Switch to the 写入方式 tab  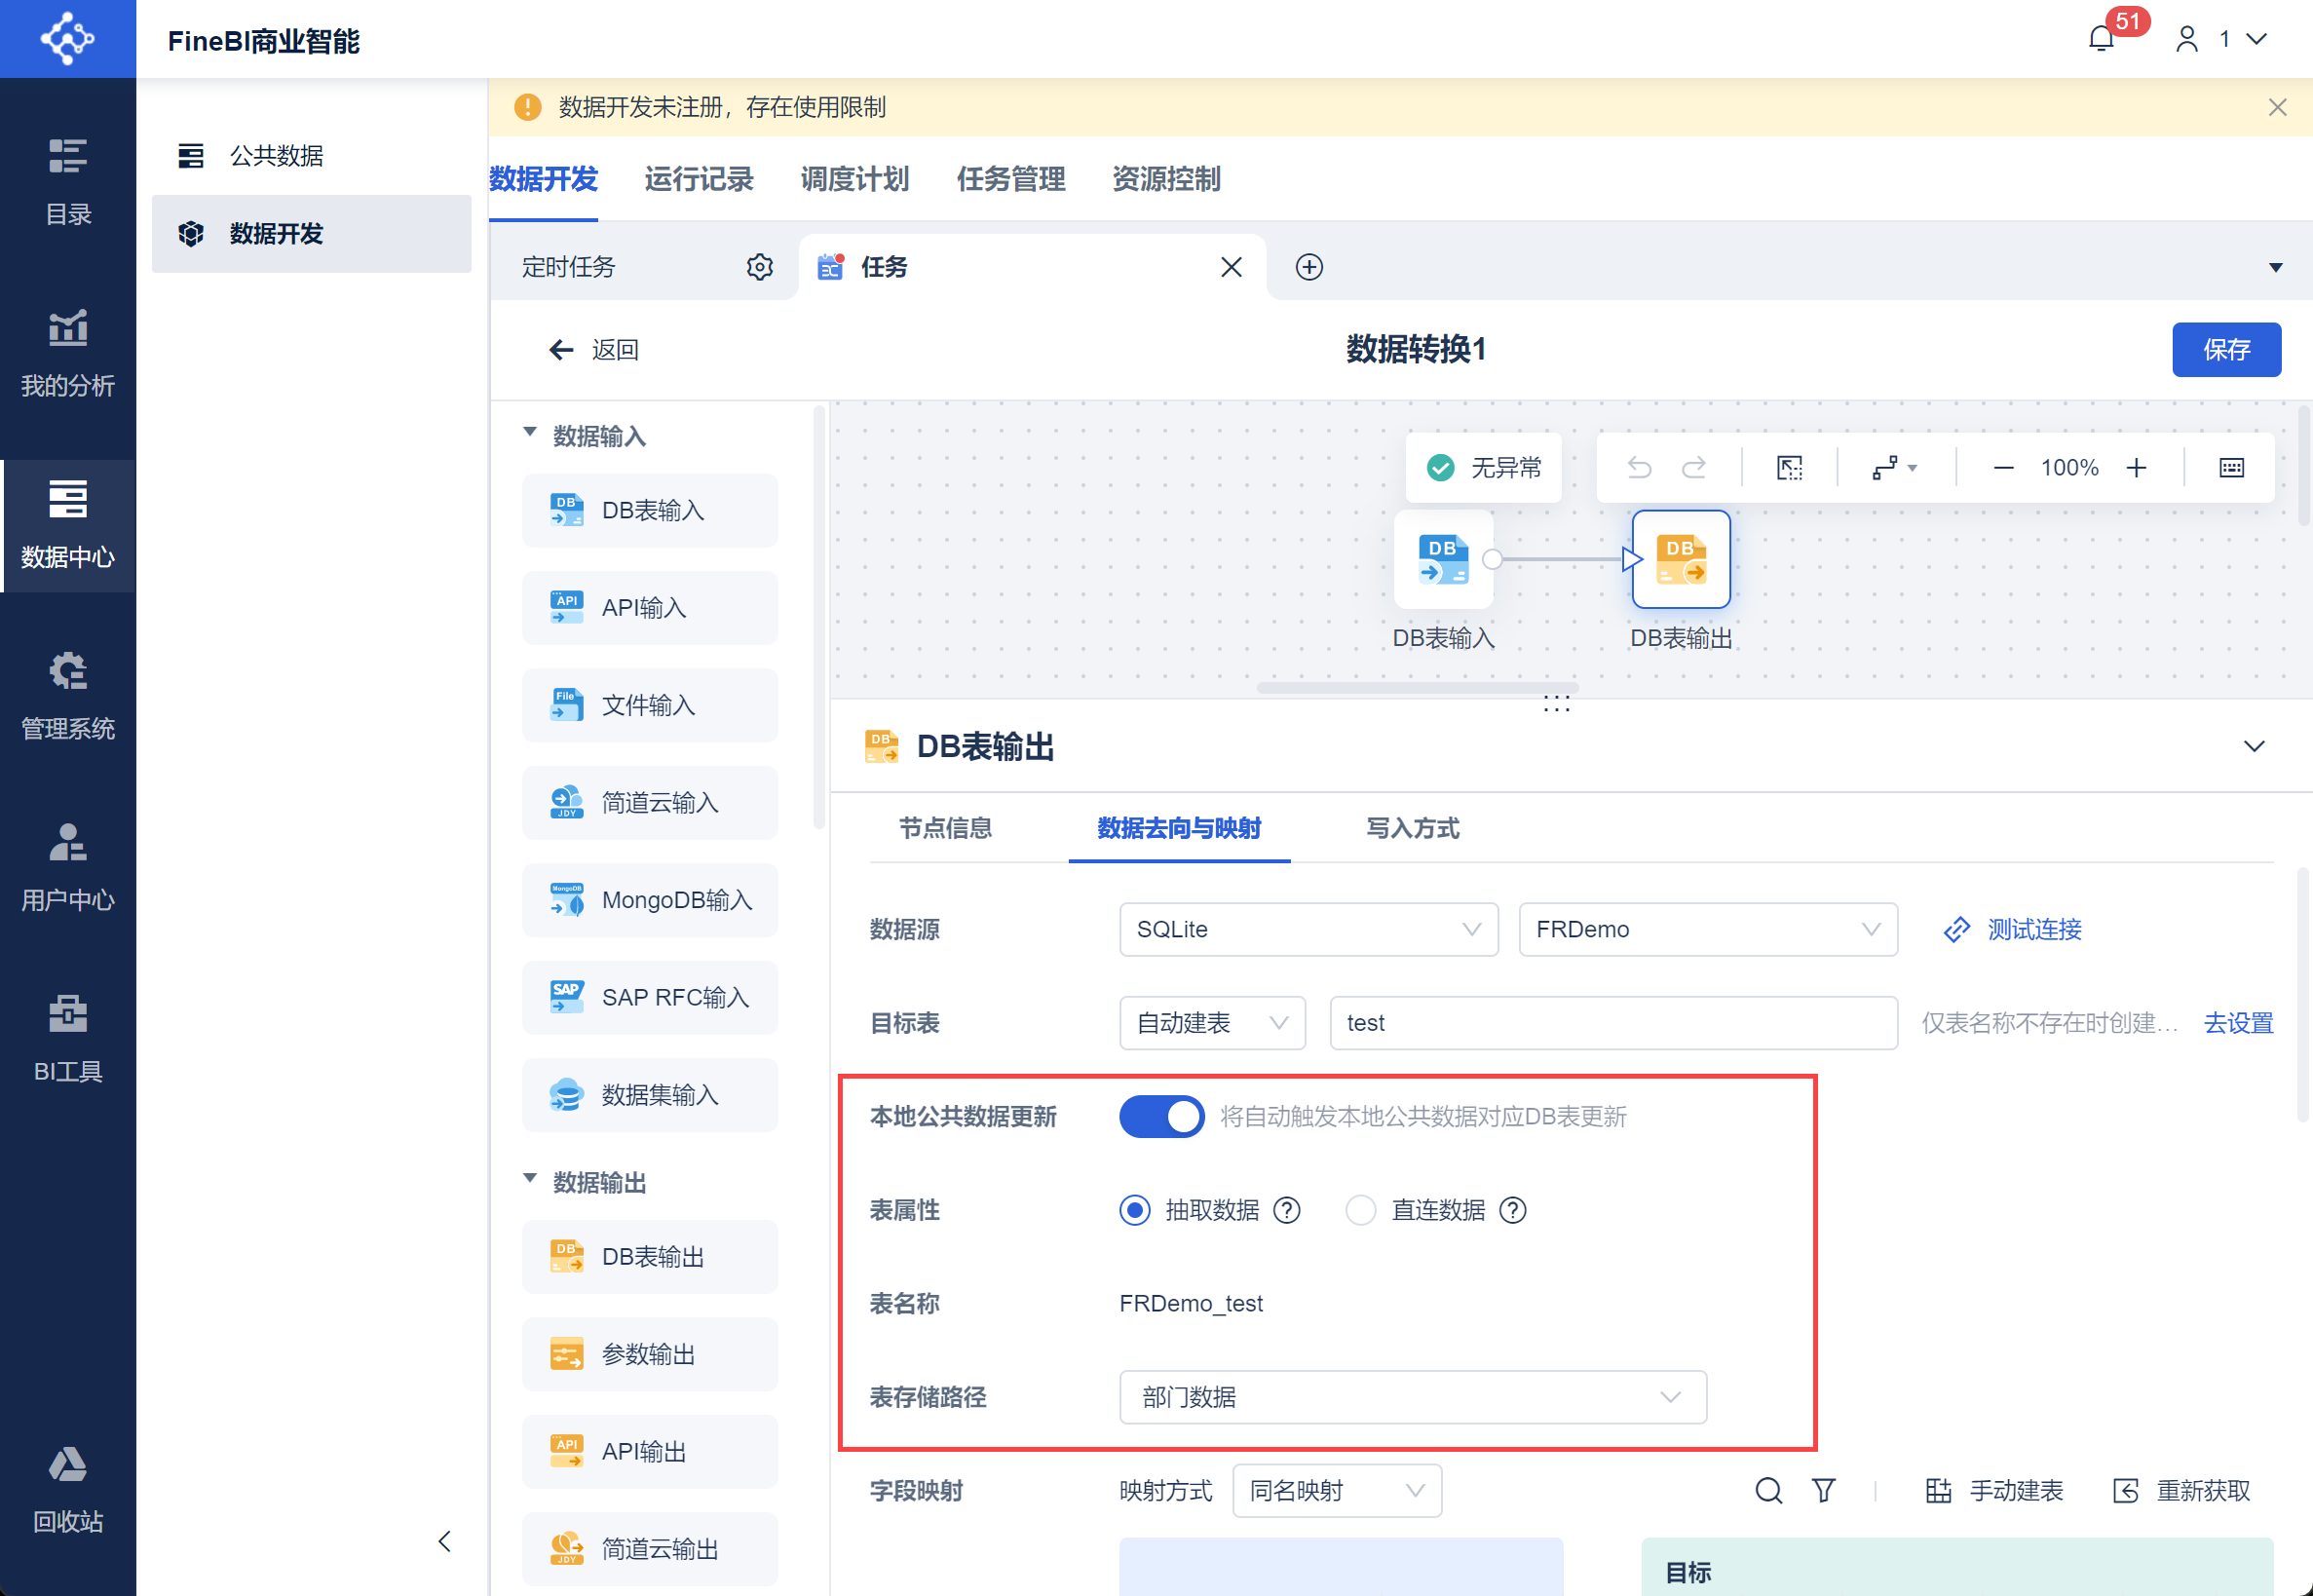click(1412, 828)
